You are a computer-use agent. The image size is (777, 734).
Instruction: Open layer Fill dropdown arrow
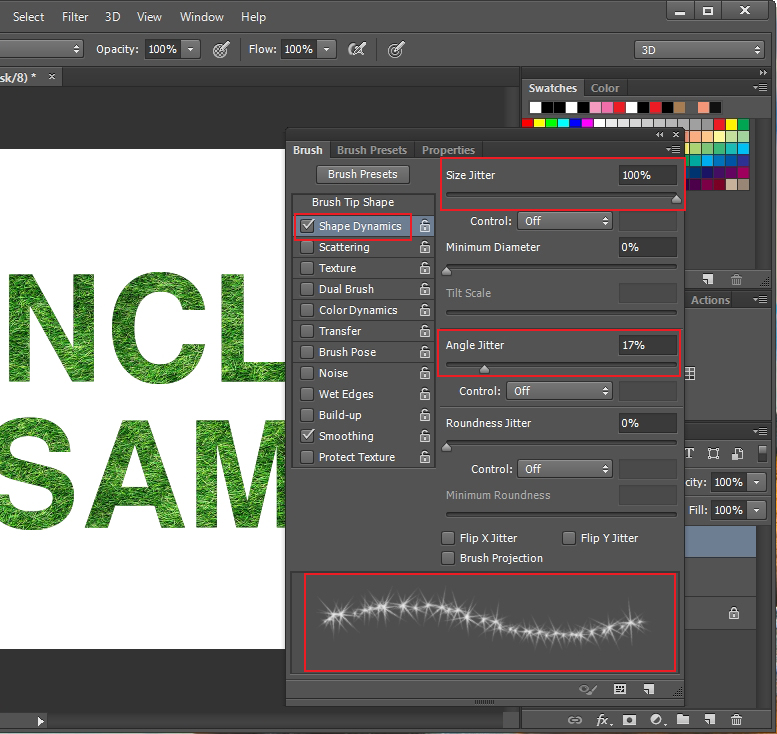(x=757, y=509)
